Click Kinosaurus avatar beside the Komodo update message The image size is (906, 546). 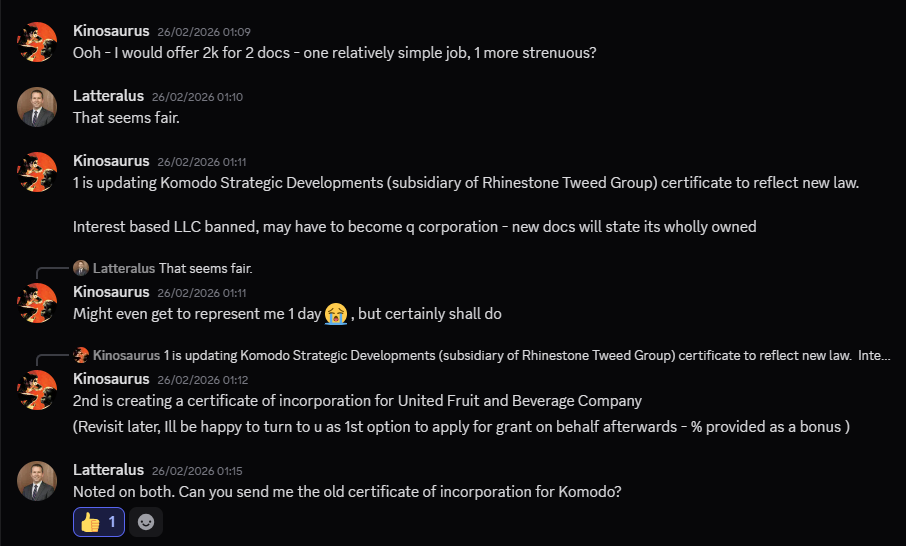37,172
